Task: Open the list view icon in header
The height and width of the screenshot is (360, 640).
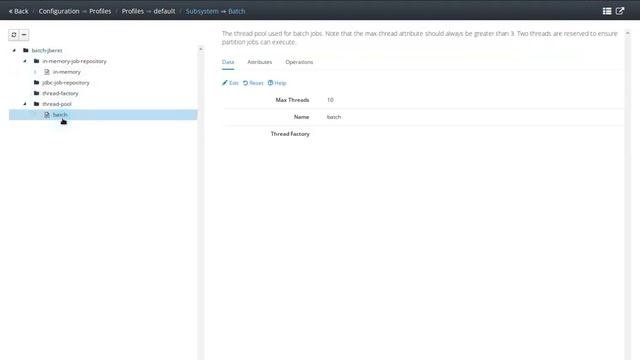Action: tap(607, 11)
